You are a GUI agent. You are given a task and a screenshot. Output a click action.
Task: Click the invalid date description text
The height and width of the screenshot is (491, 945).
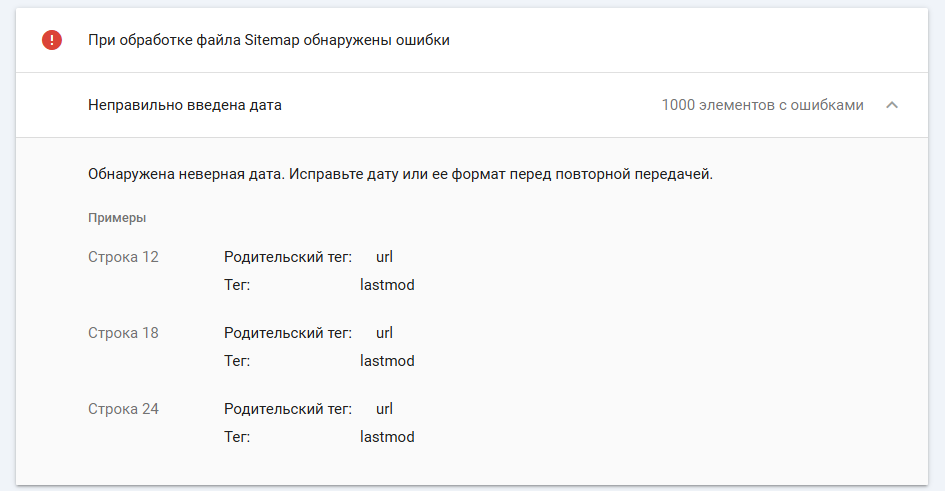tap(400, 174)
